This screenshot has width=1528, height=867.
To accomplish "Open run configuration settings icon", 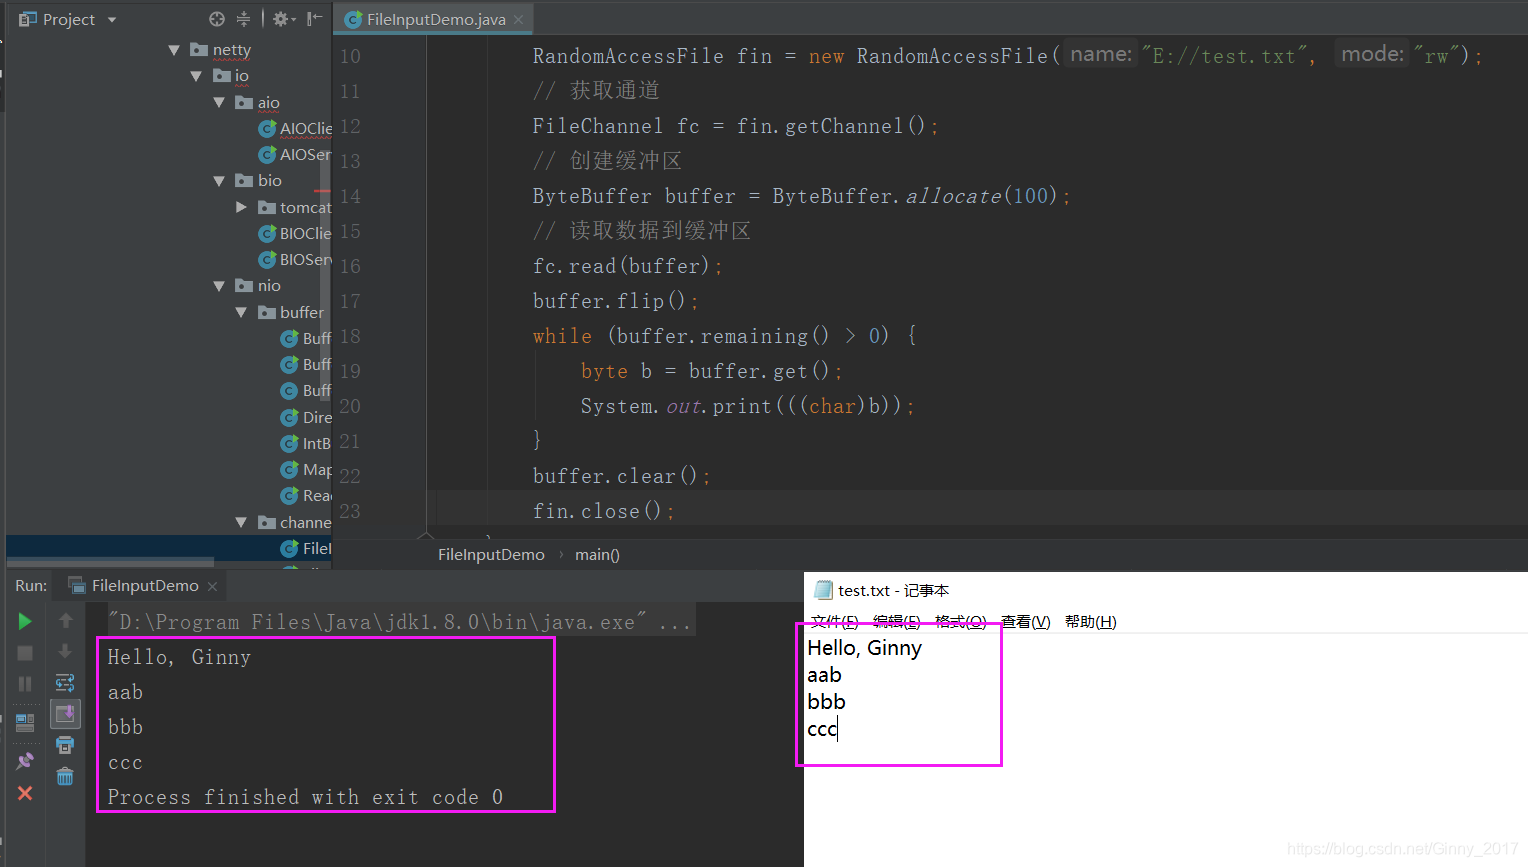I will 280,19.
